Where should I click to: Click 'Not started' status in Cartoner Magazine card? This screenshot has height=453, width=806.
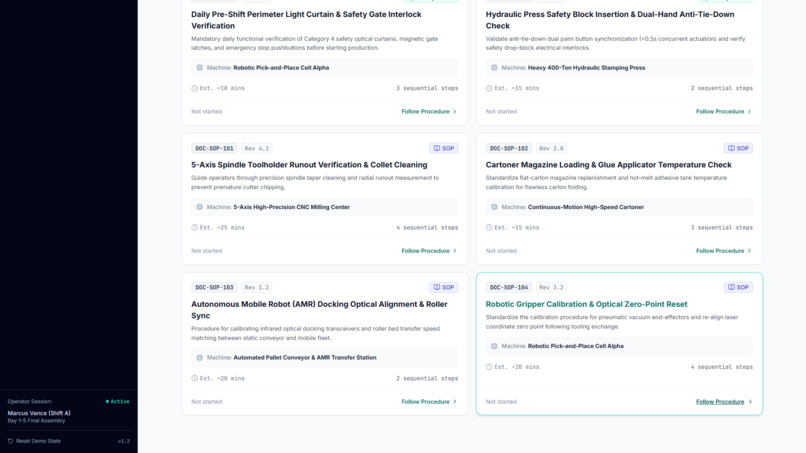click(x=501, y=251)
